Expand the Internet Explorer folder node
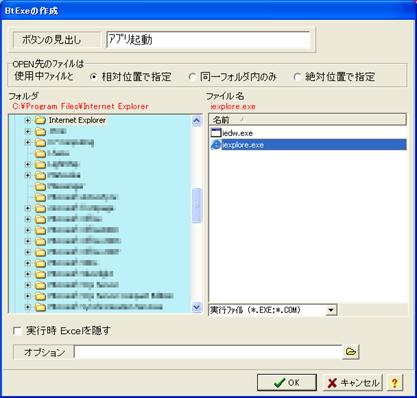This screenshot has height=398, width=417. point(28,120)
